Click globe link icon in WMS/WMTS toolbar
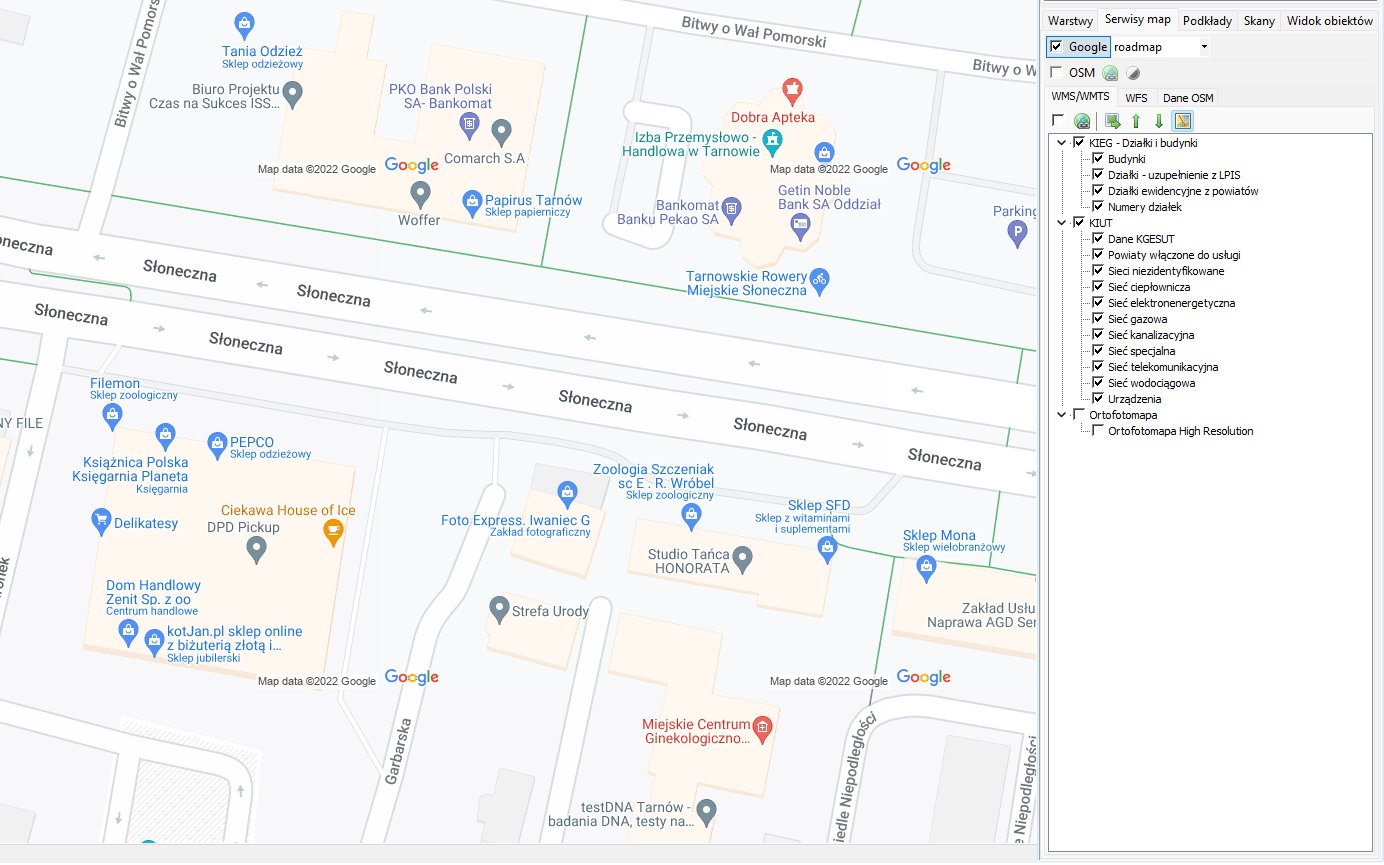The height and width of the screenshot is (865, 1384). (1082, 122)
